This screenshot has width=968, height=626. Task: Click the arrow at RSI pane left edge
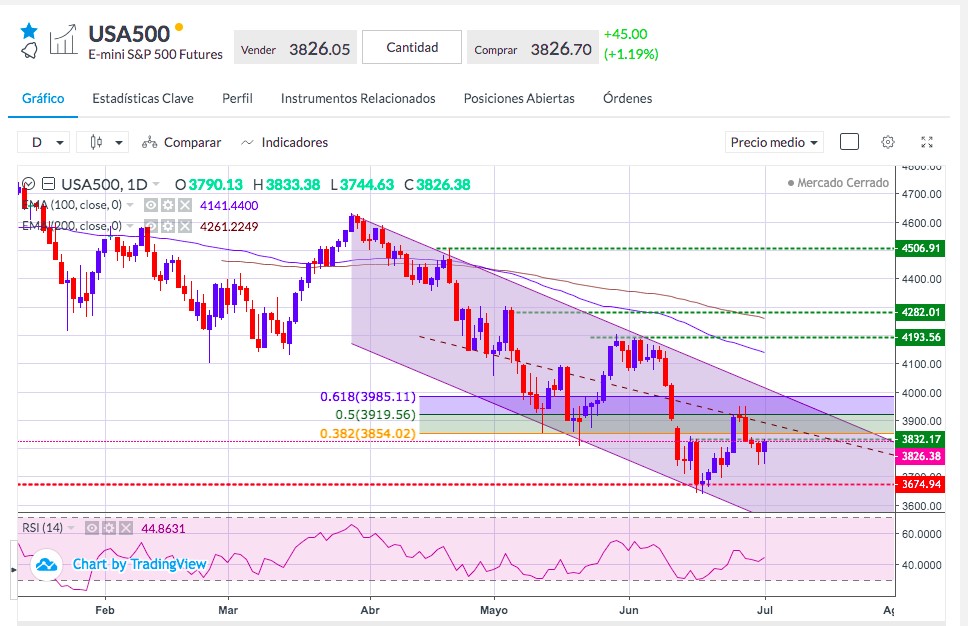[x=14, y=569]
